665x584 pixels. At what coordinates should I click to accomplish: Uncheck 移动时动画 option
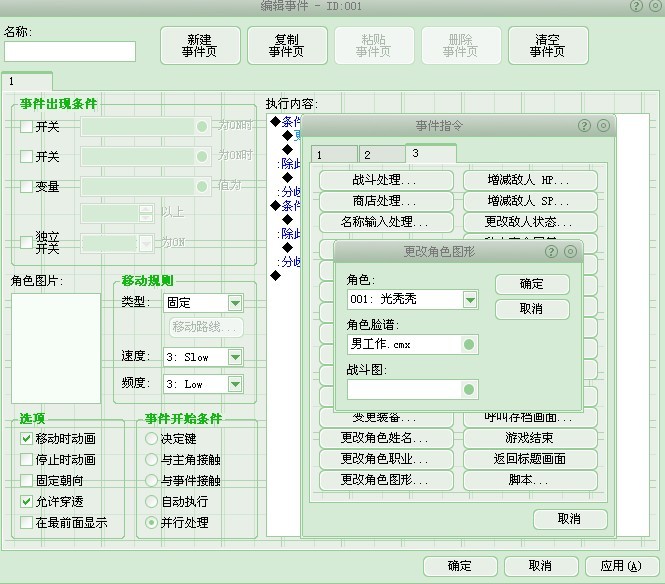26,439
